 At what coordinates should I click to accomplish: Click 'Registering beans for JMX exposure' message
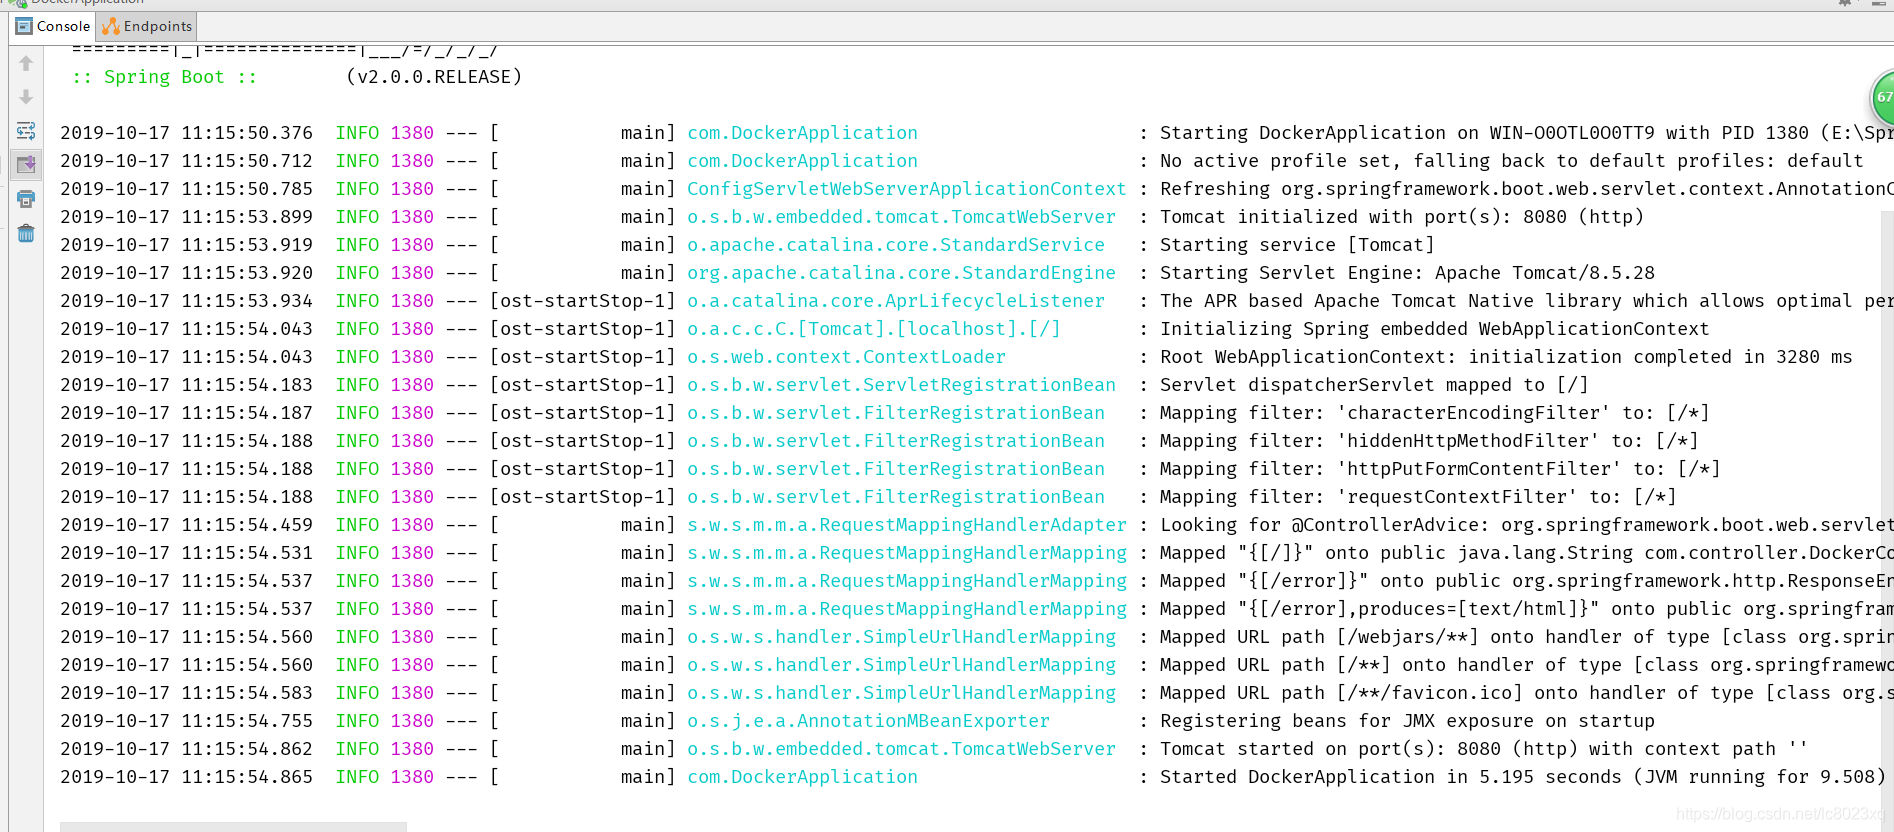click(1407, 721)
